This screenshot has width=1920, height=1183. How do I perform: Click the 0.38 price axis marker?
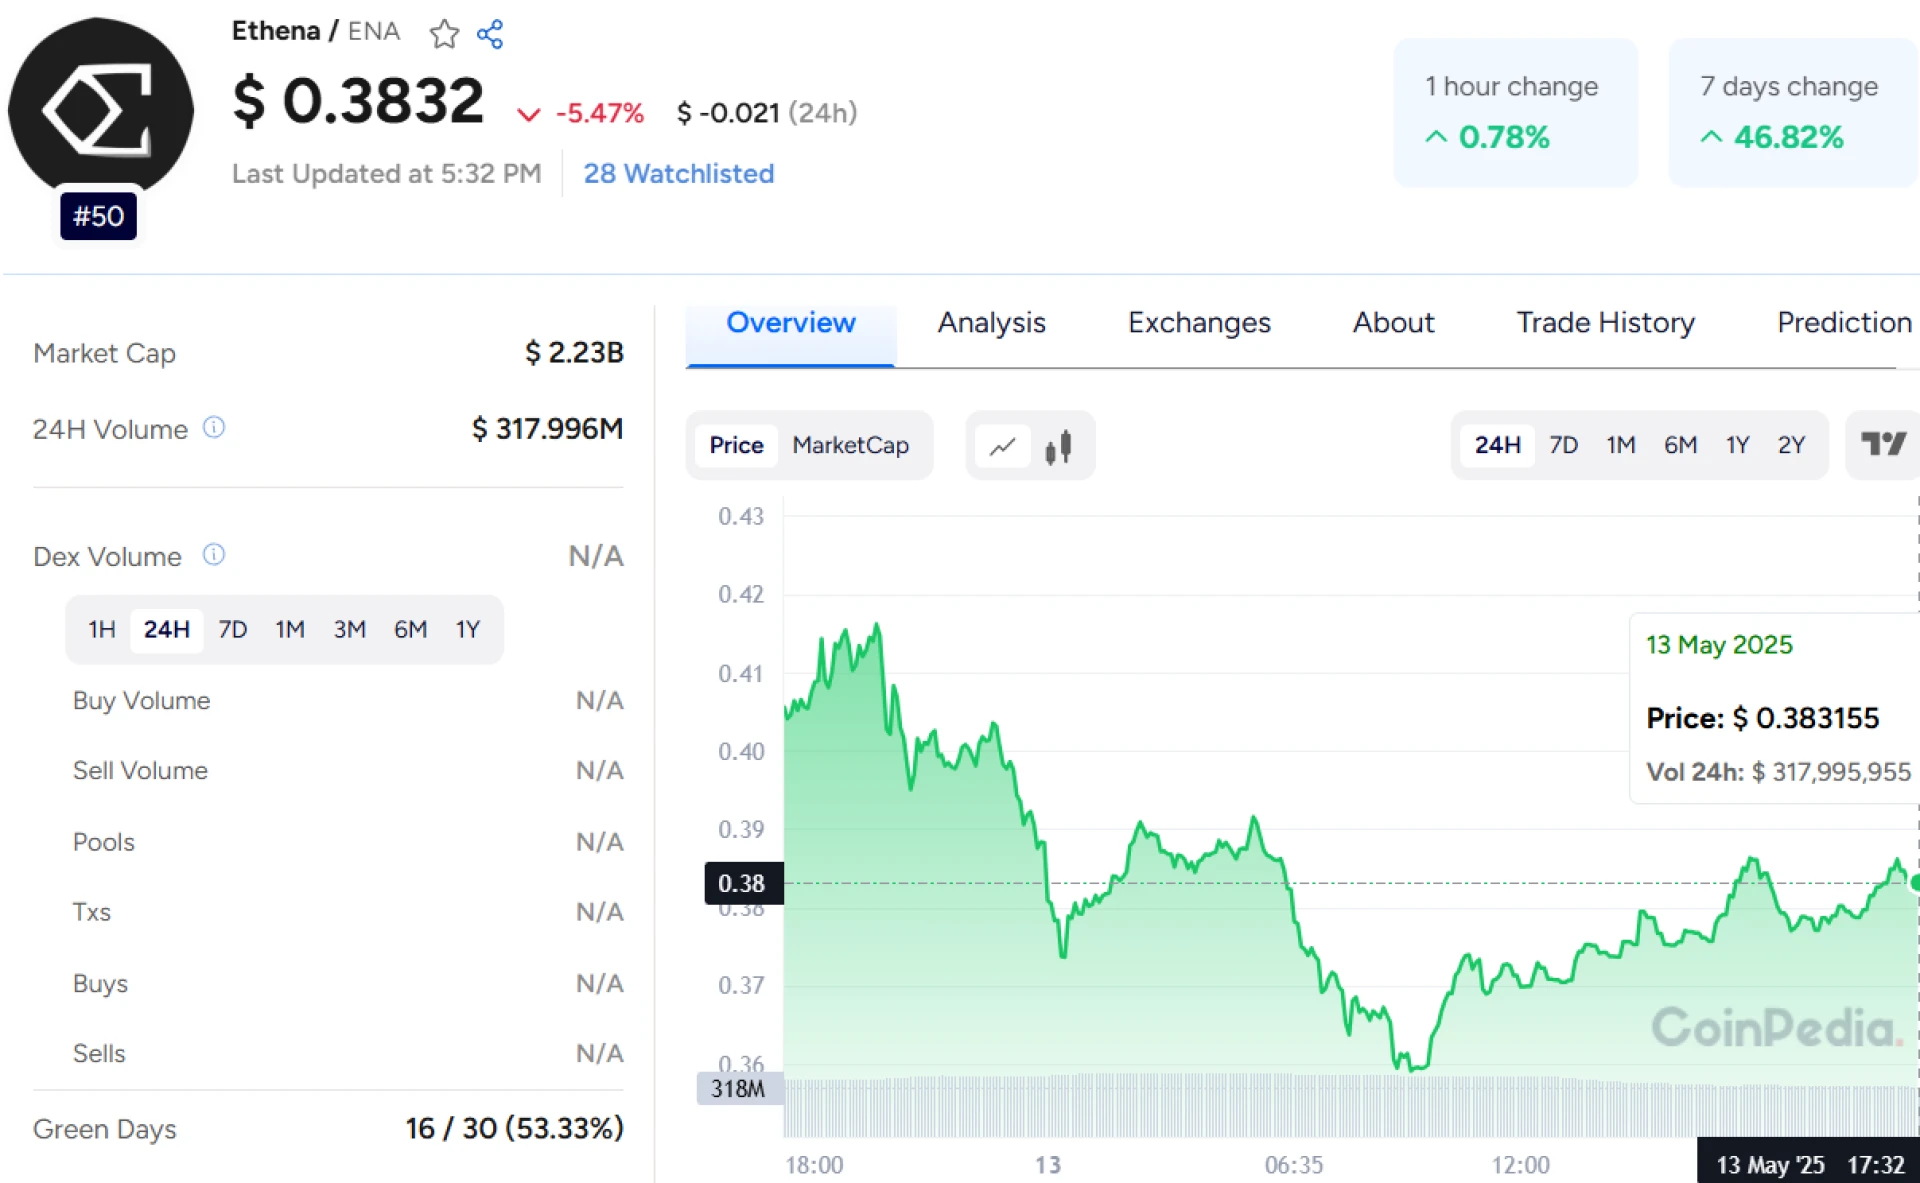pyautogui.click(x=742, y=883)
